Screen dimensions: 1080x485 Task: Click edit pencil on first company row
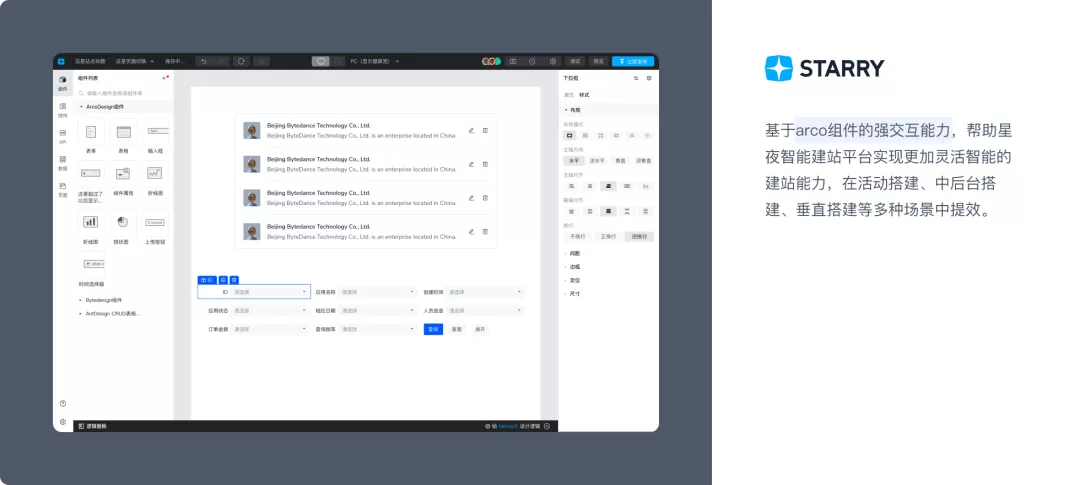point(471,130)
